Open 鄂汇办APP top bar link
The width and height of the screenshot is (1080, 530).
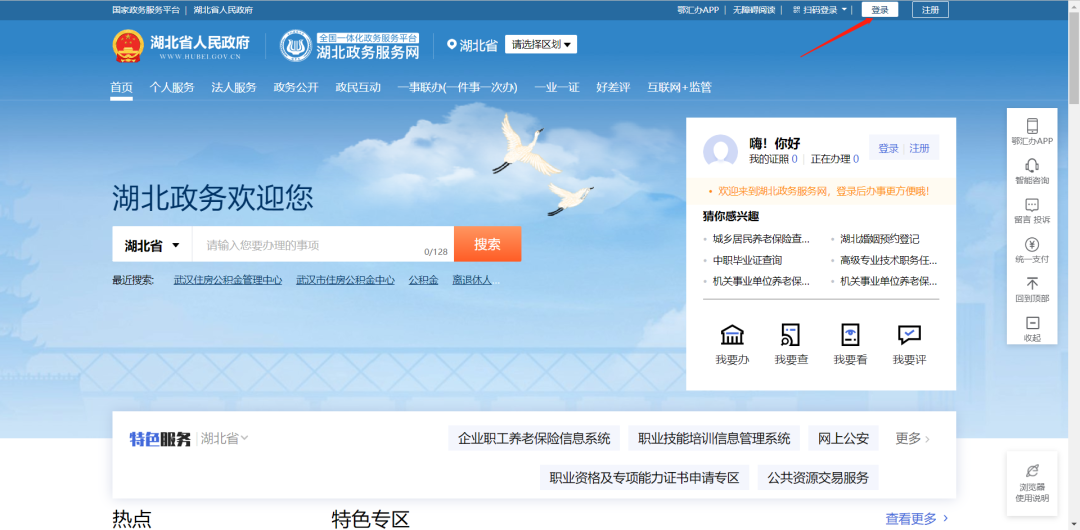pos(698,10)
